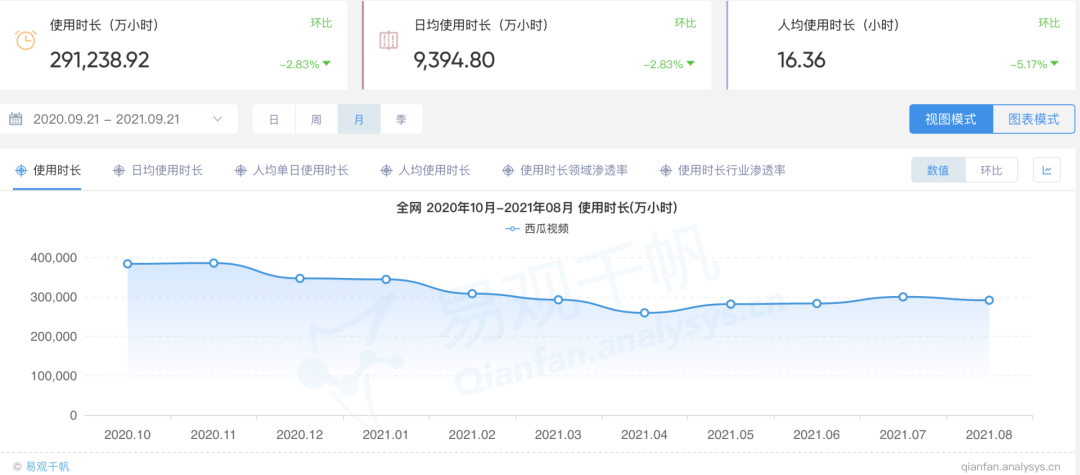
Task: Select the 日 granularity option
Action: tap(273, 119)
